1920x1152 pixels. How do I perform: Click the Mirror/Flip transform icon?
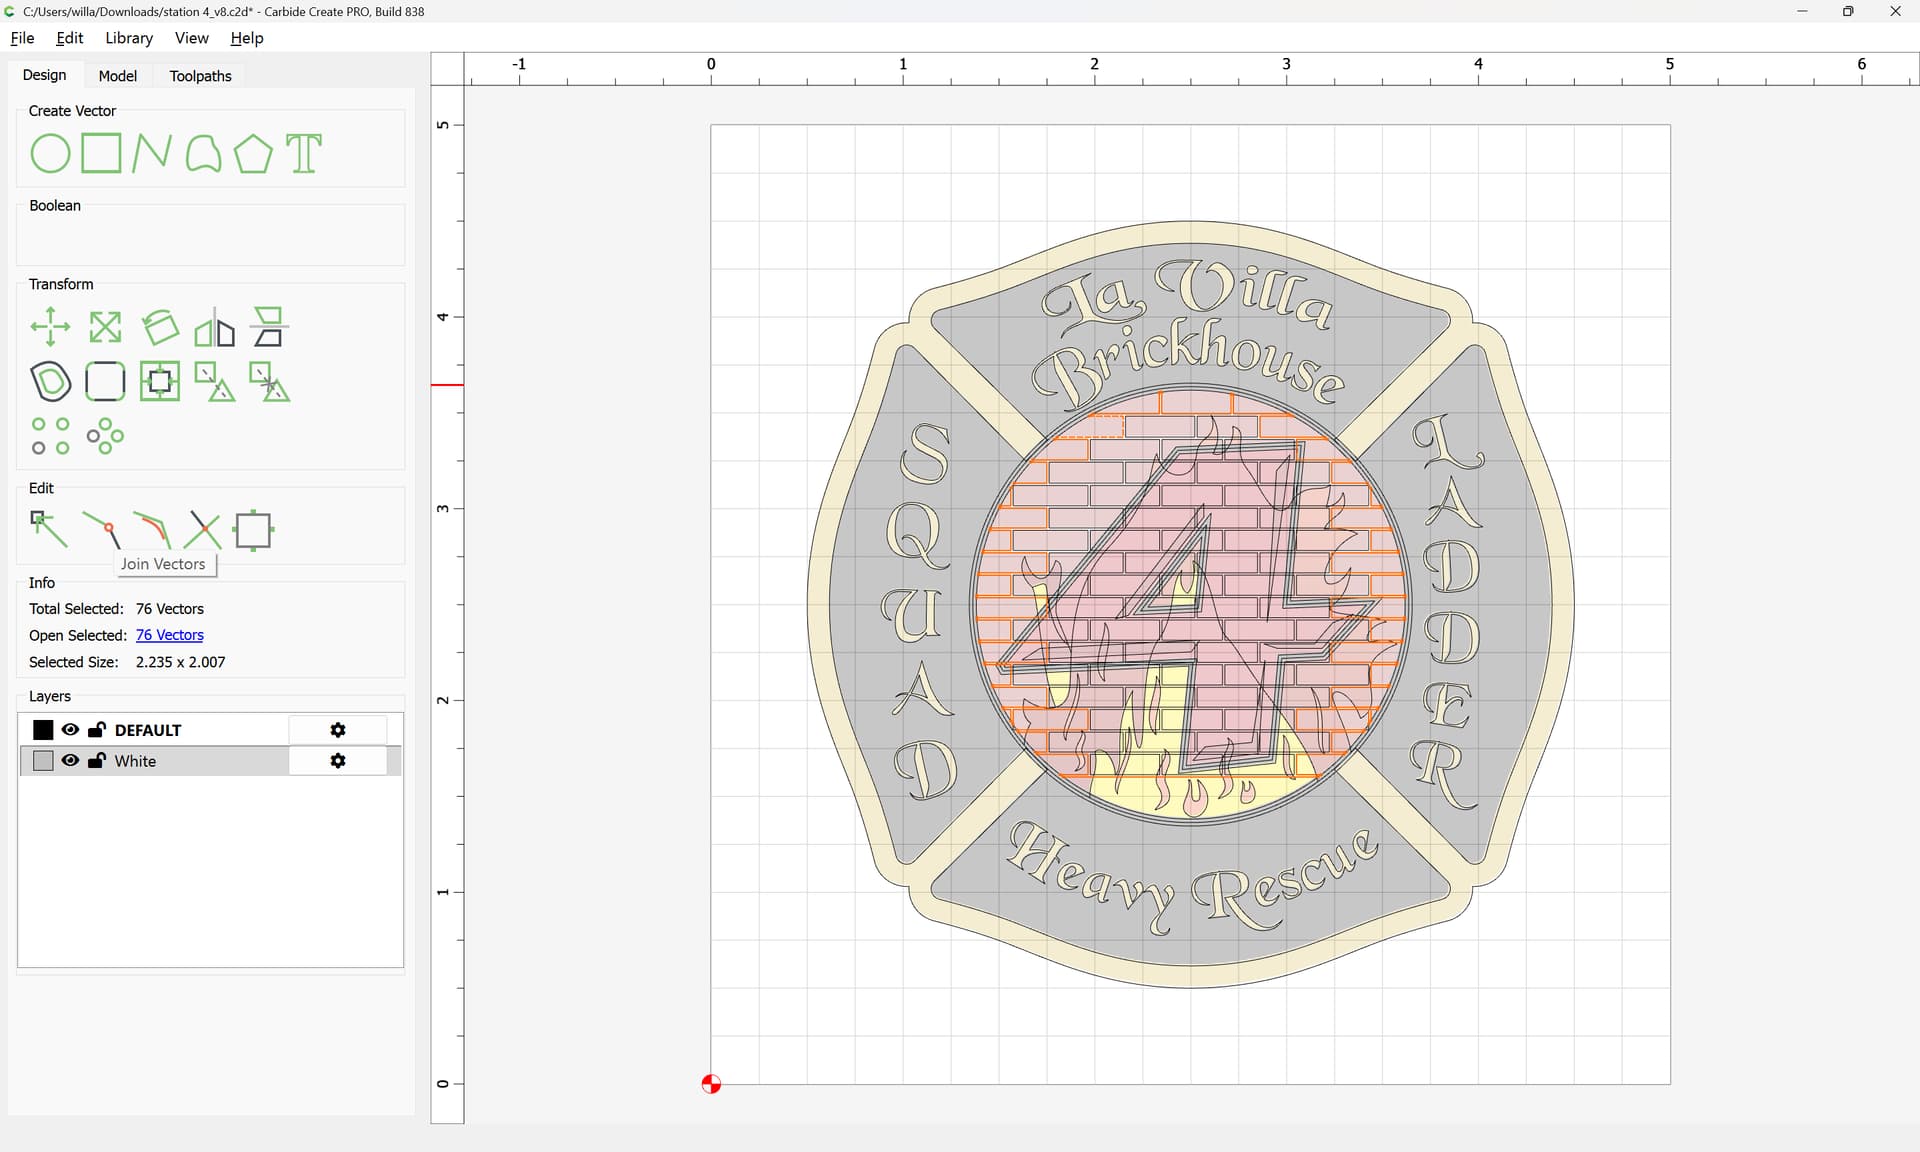(x=214, y=327)
